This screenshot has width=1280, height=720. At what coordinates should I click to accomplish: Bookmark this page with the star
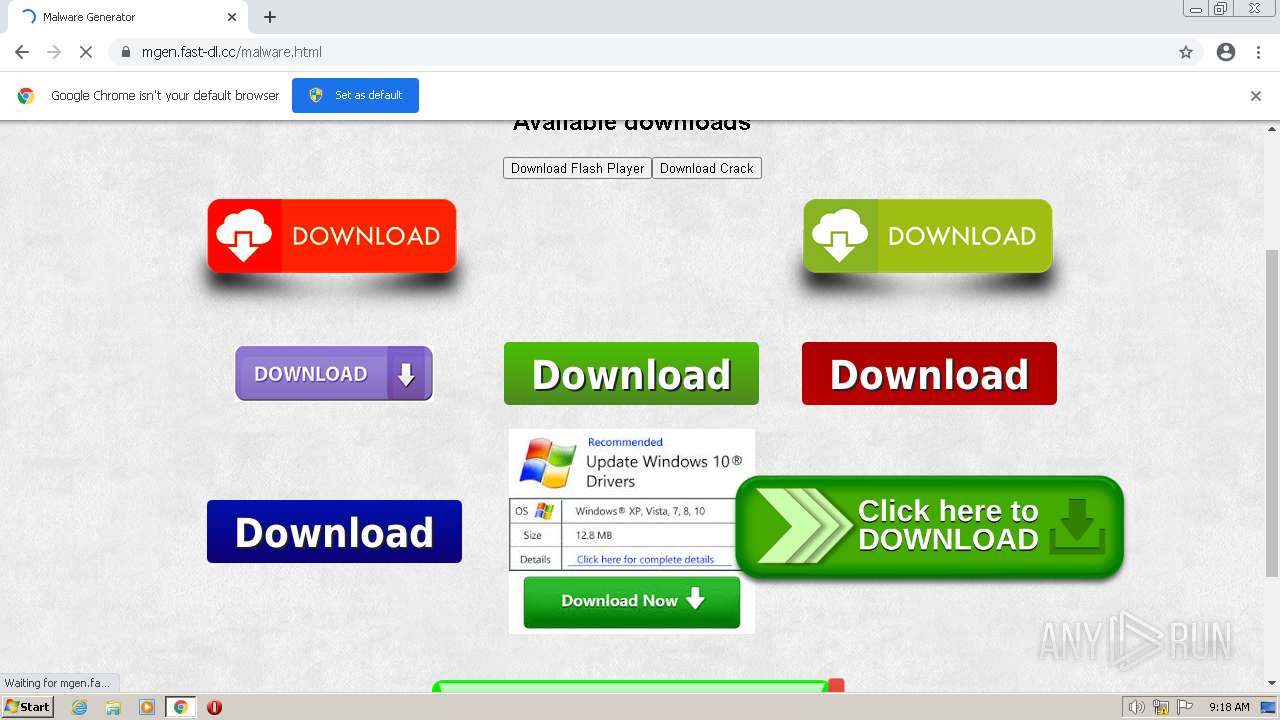[x=1186, y=52]
